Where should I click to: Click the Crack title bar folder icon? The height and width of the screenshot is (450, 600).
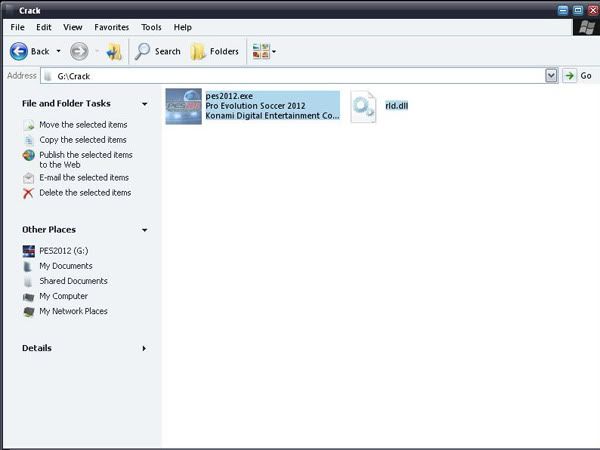click(x=10, y=10)
